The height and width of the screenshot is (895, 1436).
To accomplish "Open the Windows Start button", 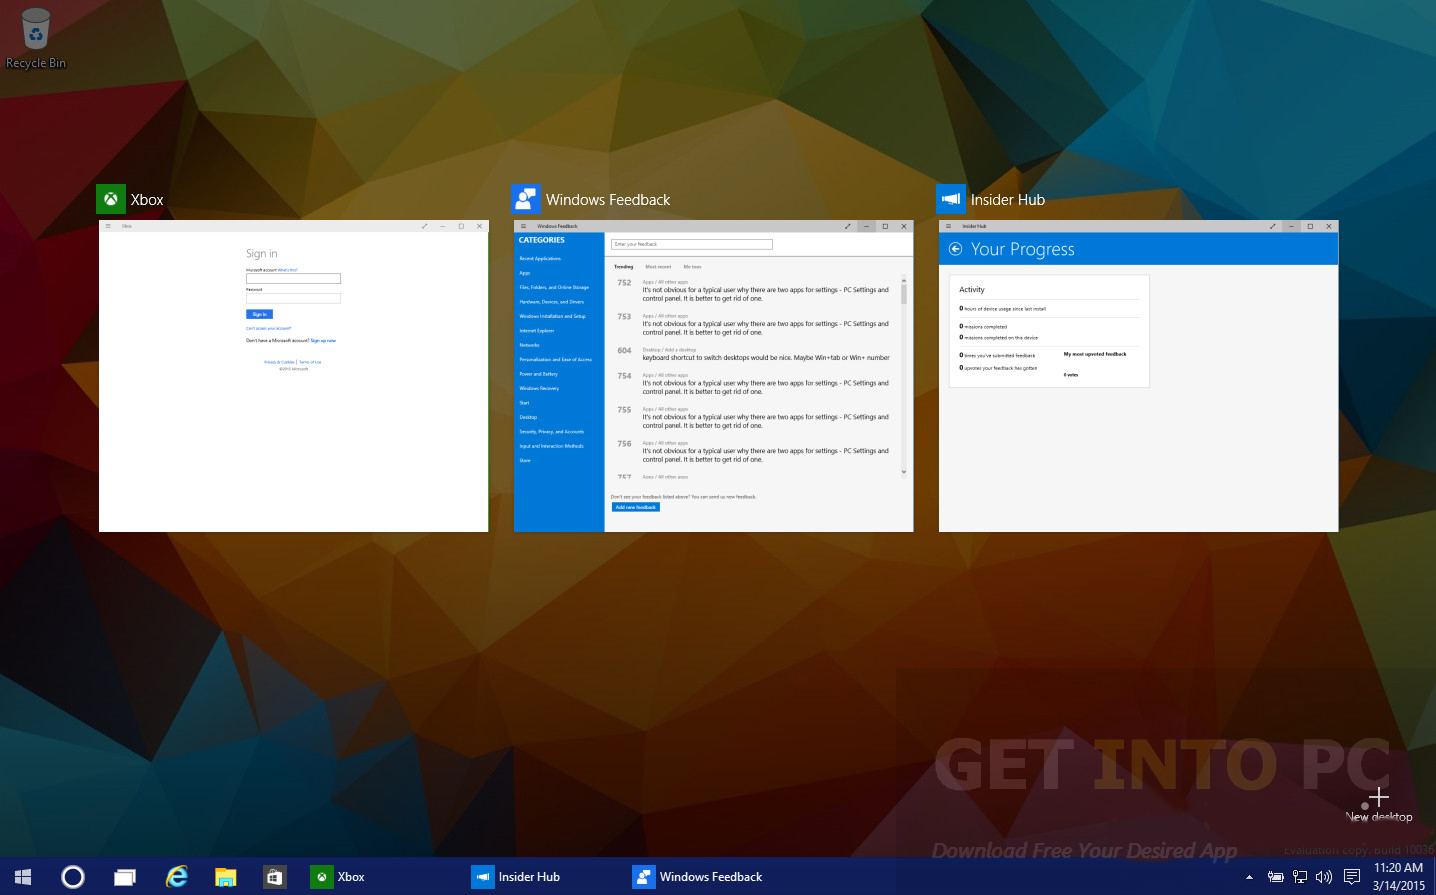I will point(23,877).
